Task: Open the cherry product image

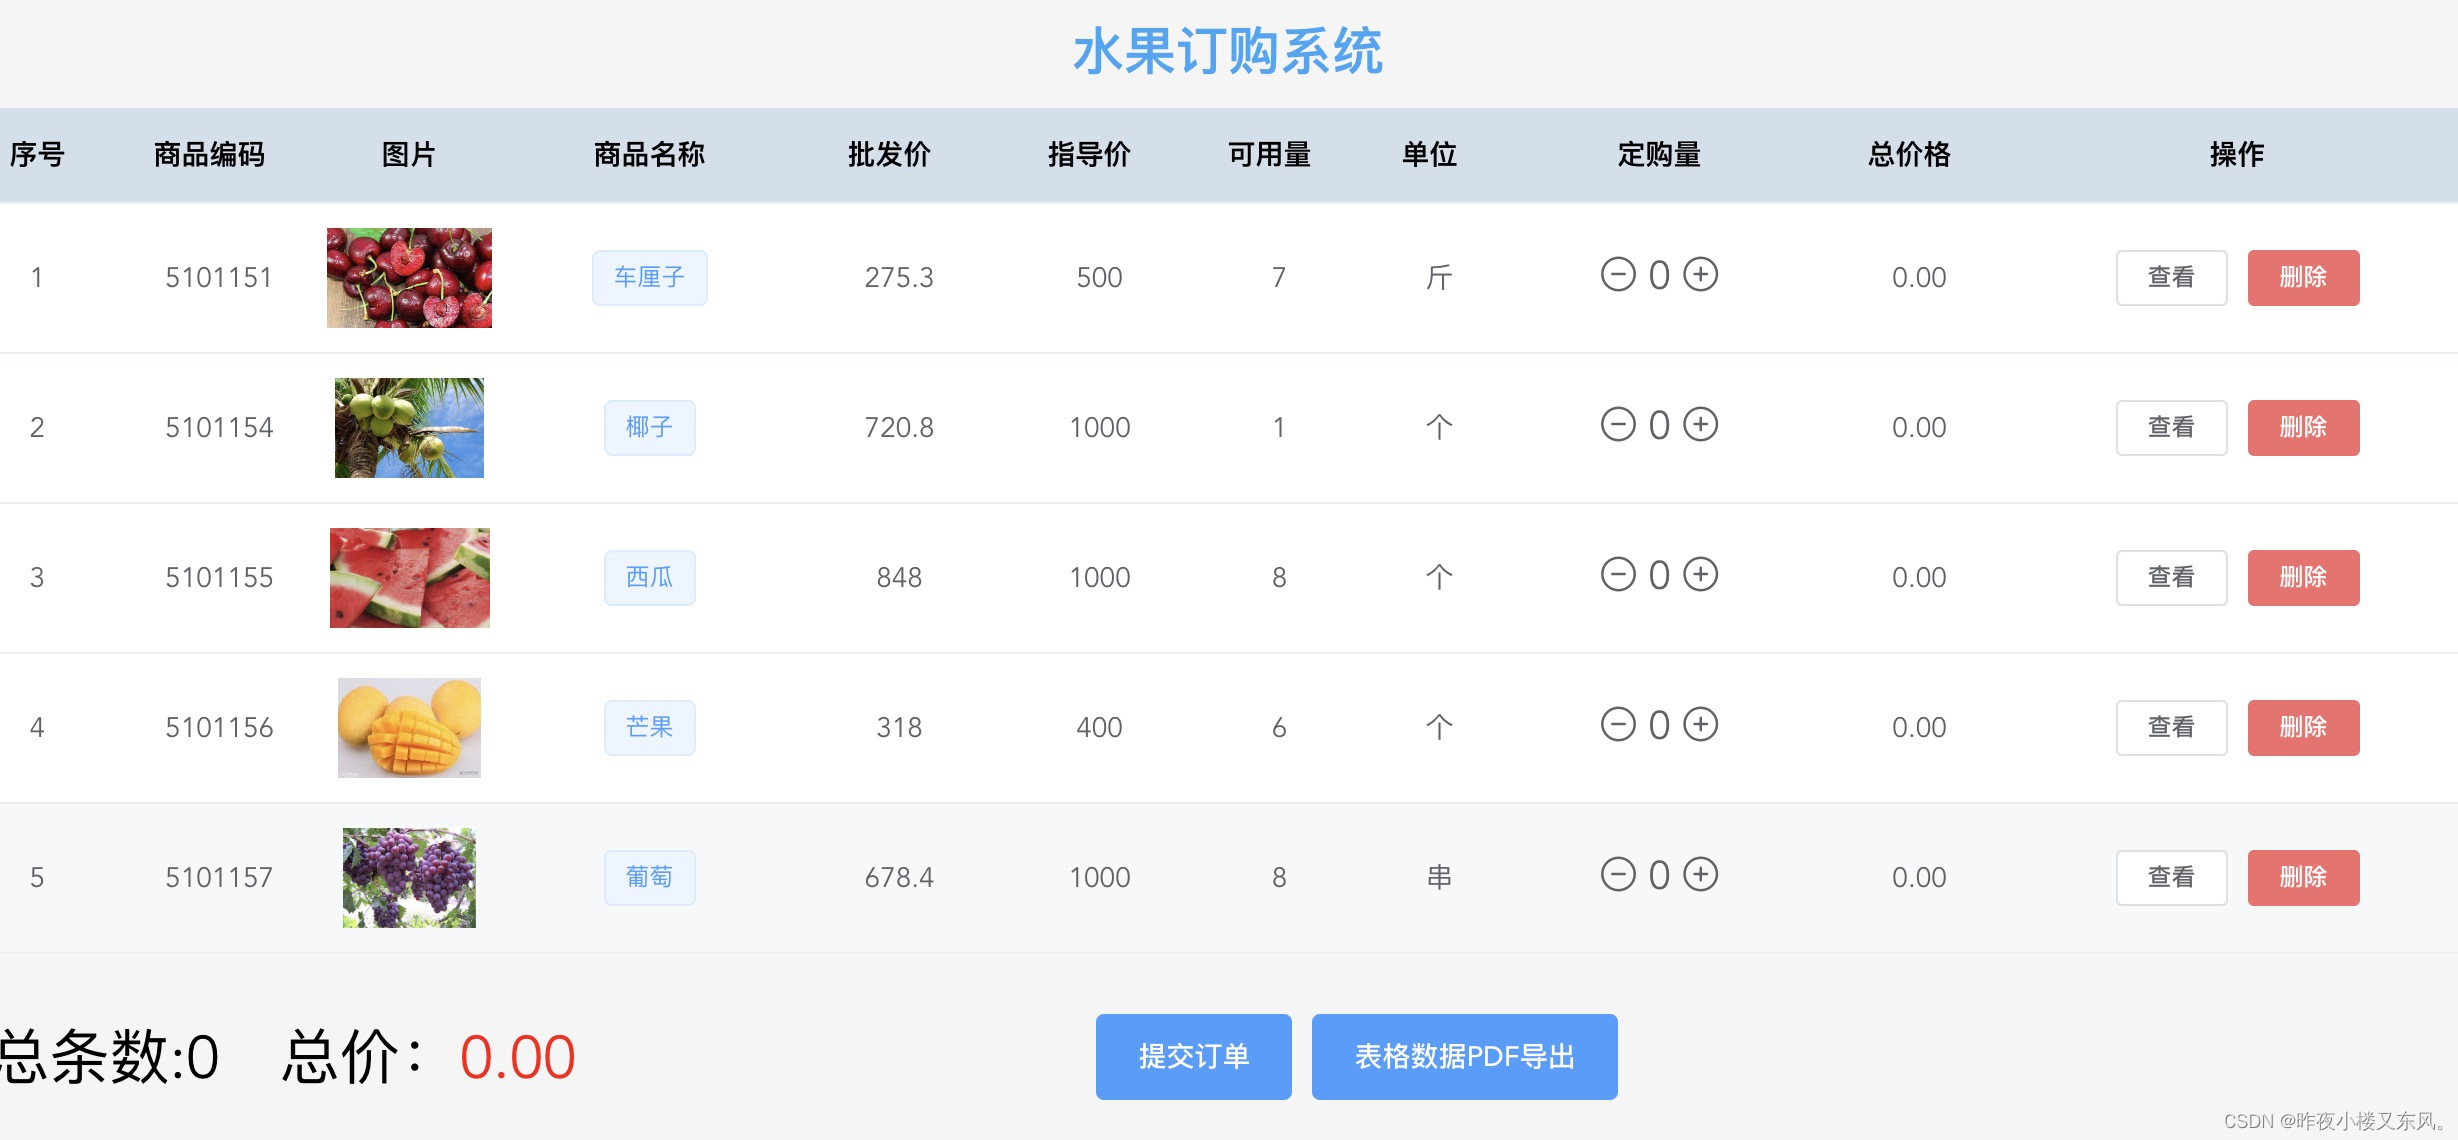Action: click(x=409, y=278)
